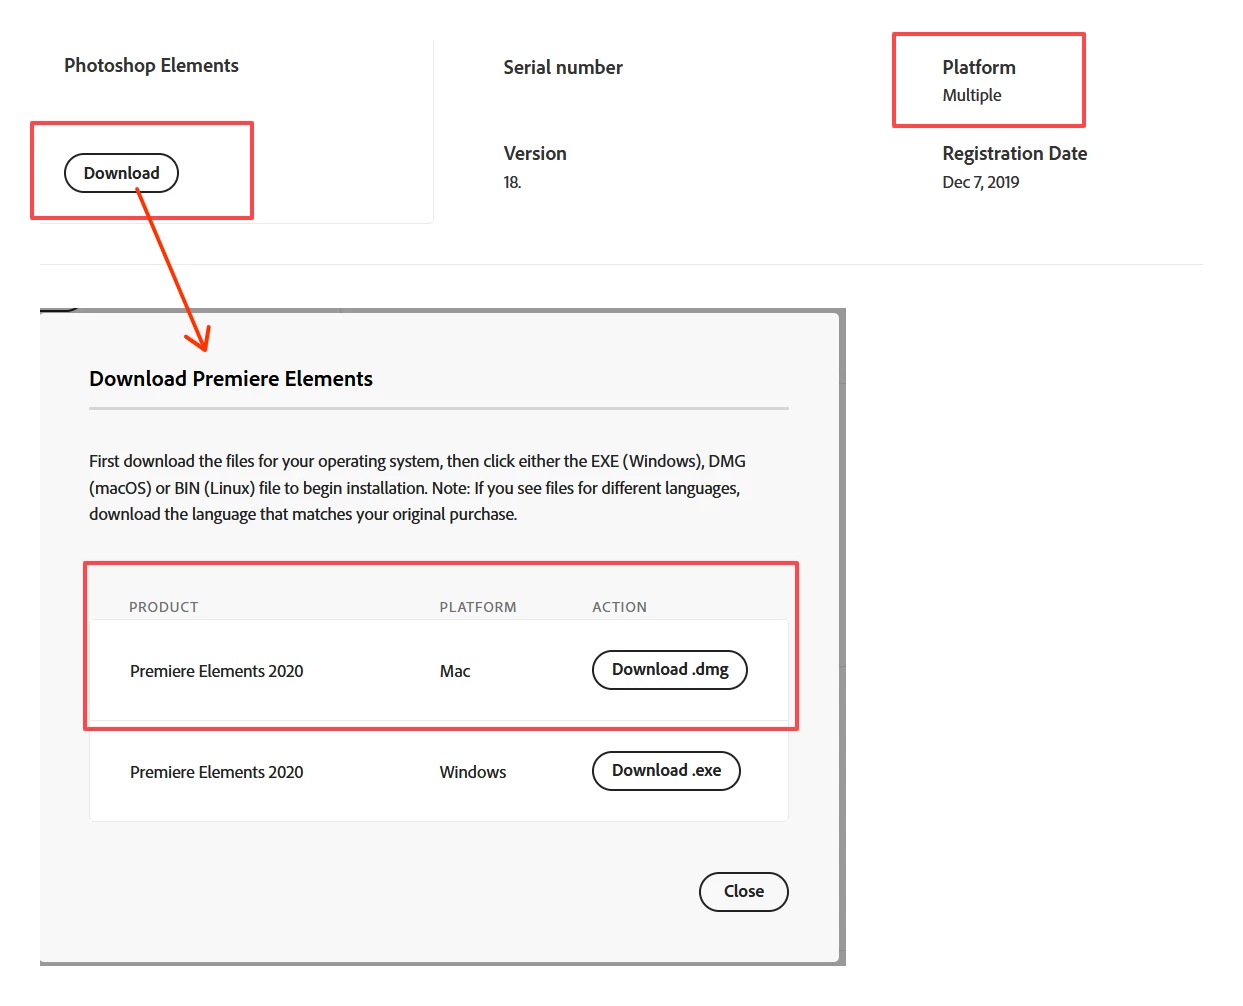Close the Download Premiere Elements dialog
This screenshot has width=1243, height=1006.
pos(744,892)
